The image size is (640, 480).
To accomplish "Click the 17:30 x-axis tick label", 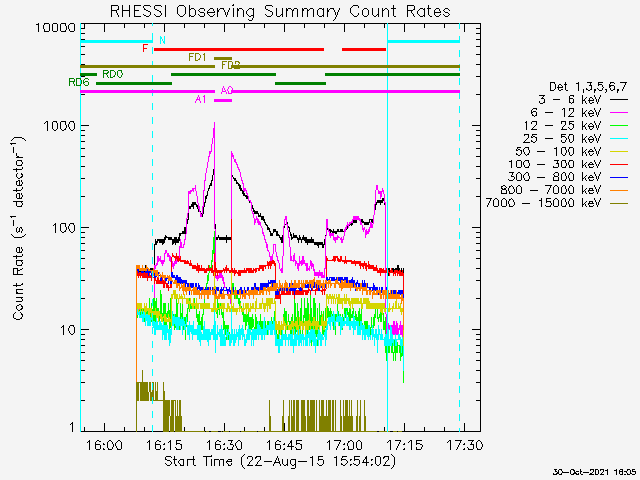I will click(x=464, y=444).
